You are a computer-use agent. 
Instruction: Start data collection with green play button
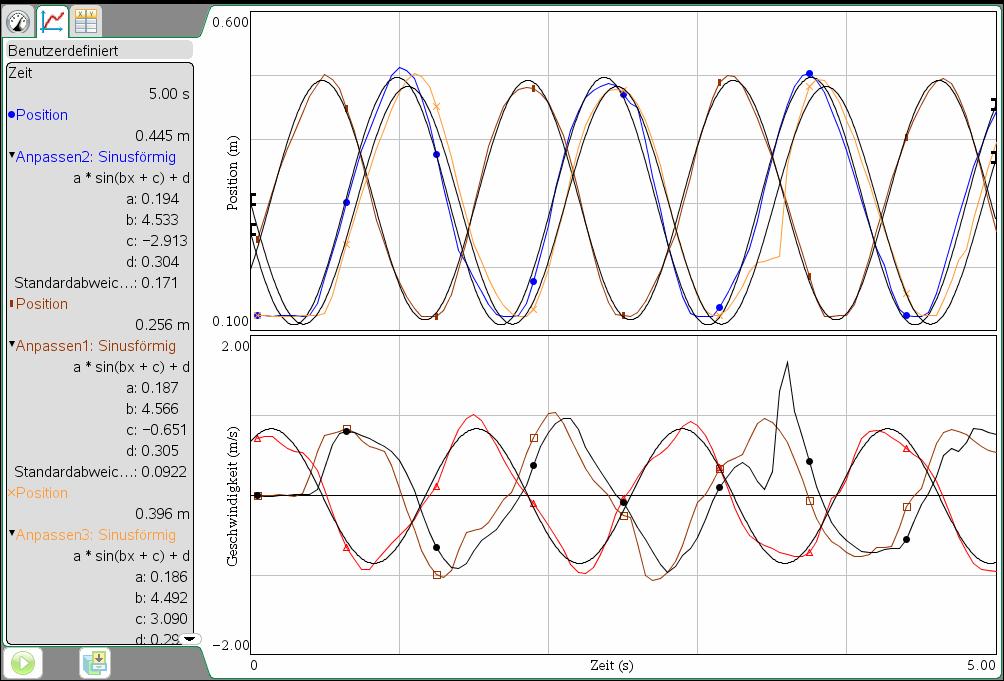(x=23, y=662)
